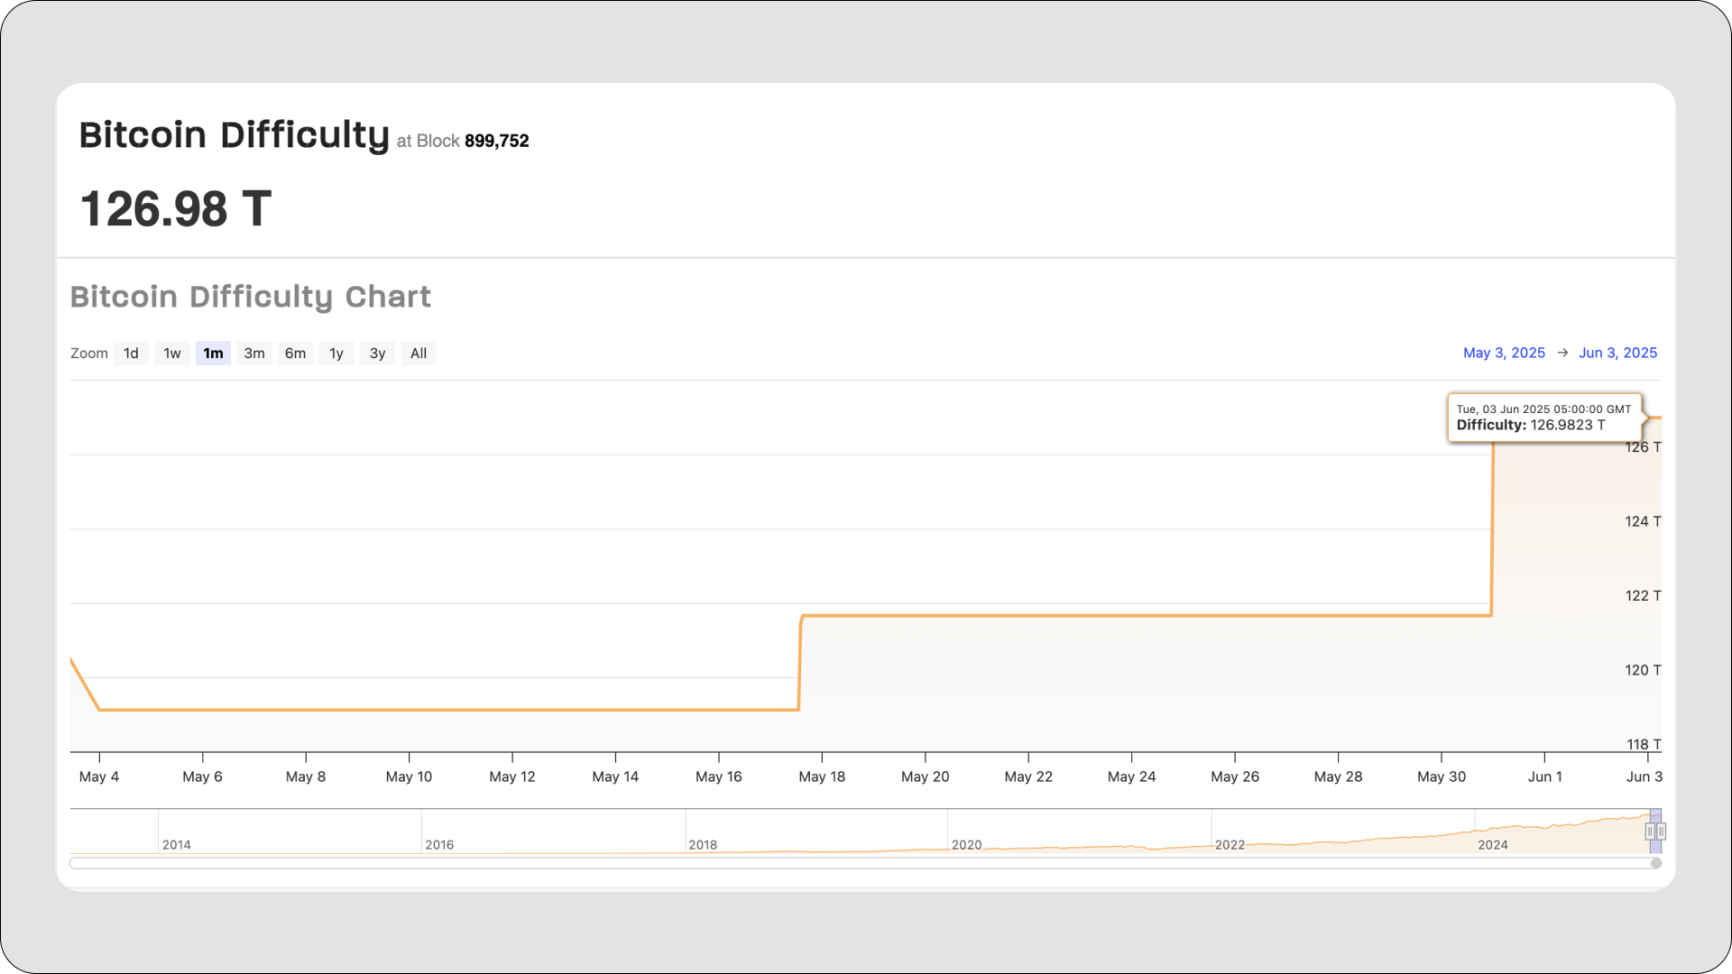Zoom the chart to 1y
Viewport: 1732px width, 974px height.
336,353
